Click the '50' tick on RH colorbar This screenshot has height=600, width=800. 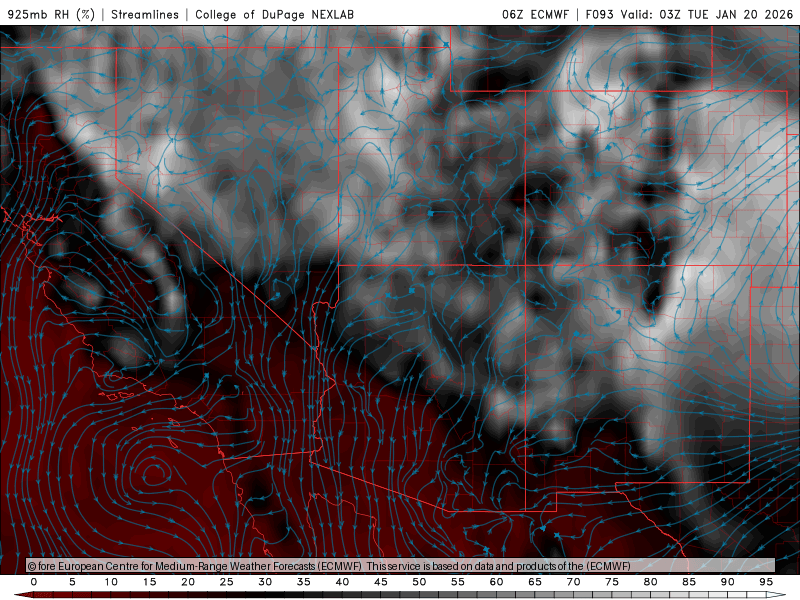pos(419,582)
